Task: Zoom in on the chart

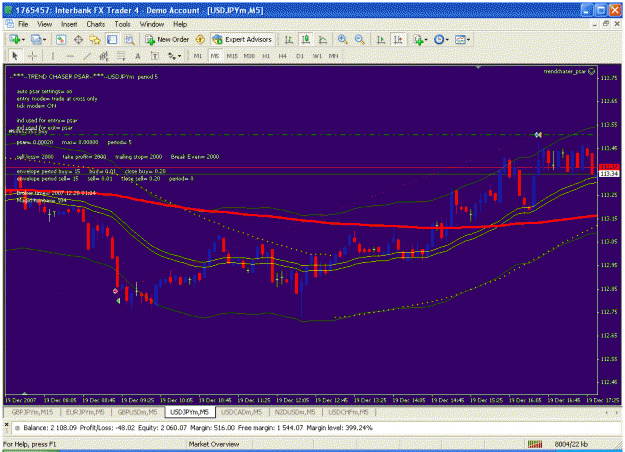Action: click(x=342, y=39)
